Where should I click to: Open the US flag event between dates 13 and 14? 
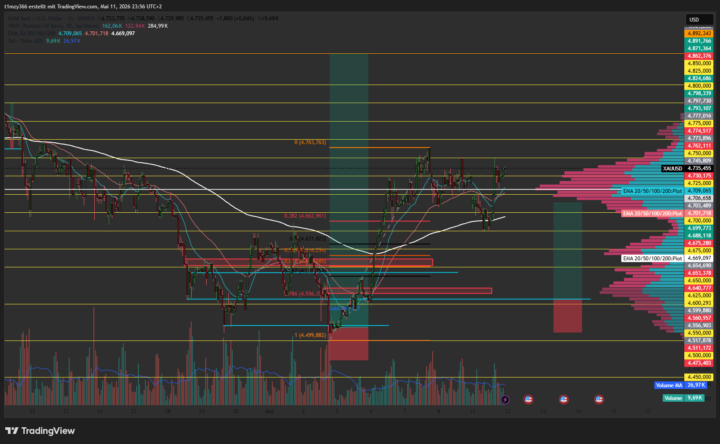(563, 399)
